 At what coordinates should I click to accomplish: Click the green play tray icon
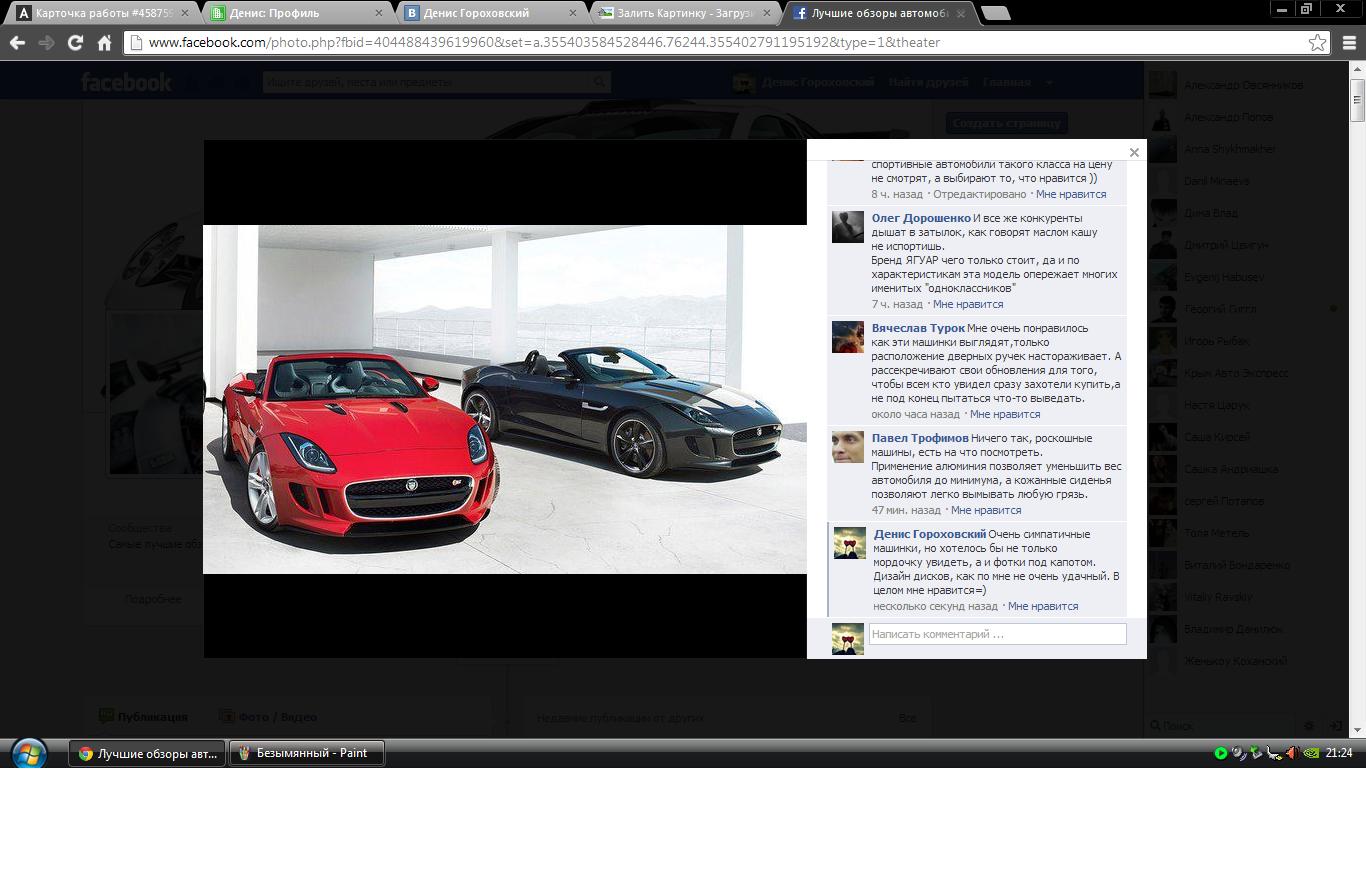1221,753
